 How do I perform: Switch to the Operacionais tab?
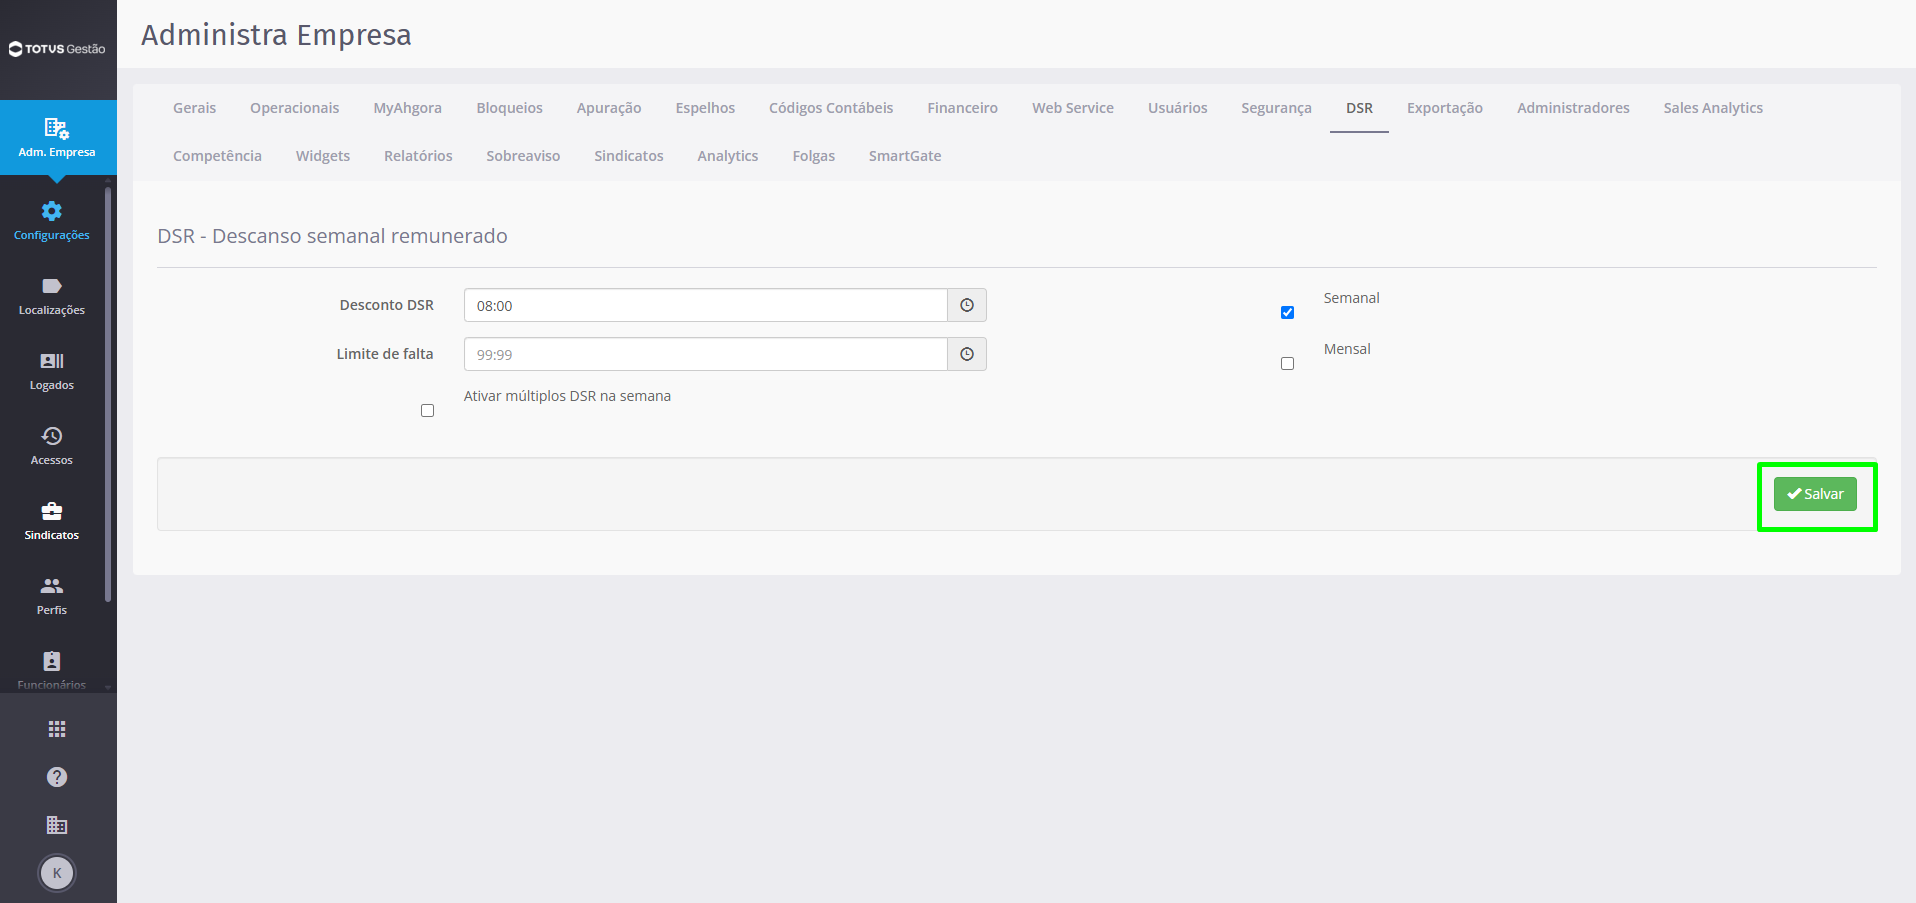[294, 108]
